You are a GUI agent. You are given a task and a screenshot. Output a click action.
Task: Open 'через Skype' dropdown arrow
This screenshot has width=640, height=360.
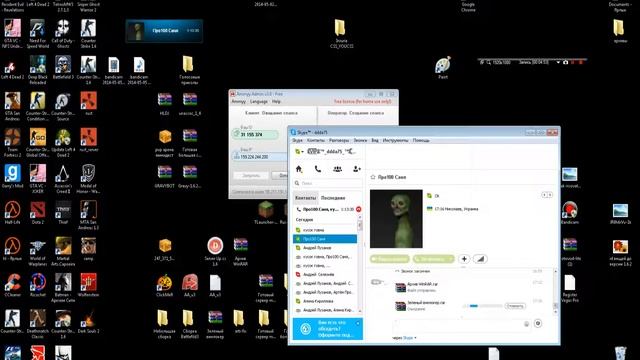tap(416, 338)
